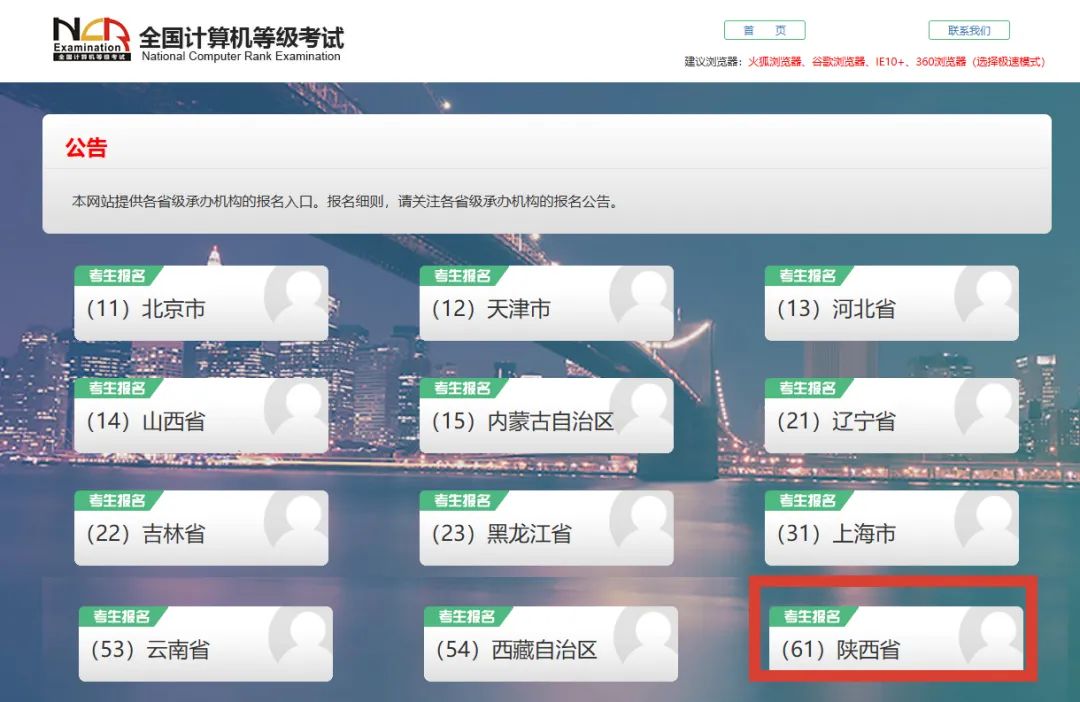Select the (14) 山西省 registration card
This screenshot has width=1080, height=702.
click(x=200, y=415)
